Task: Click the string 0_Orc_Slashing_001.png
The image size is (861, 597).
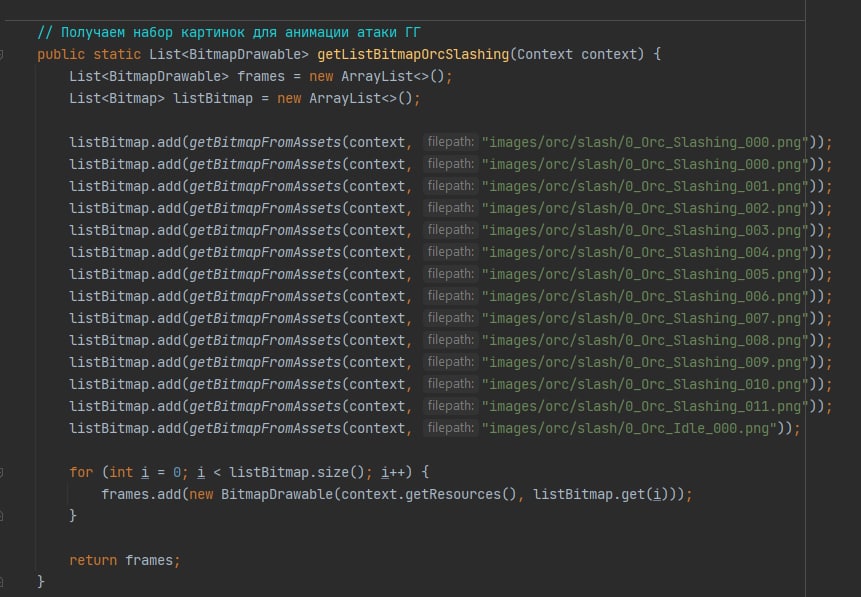Action: point(645,186)
